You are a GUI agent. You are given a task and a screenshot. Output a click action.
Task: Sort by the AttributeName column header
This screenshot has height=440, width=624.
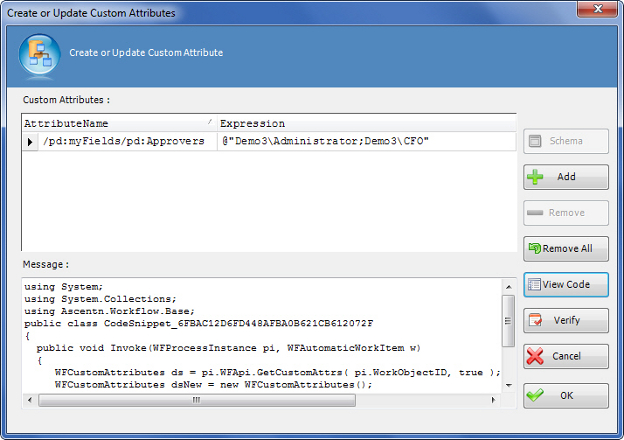[x=118, y=123]
